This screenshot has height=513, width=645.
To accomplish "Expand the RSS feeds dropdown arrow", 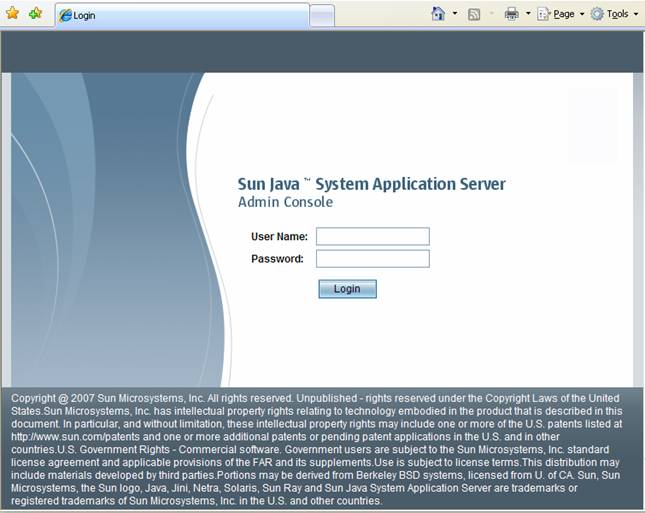I will click(490, 14).
